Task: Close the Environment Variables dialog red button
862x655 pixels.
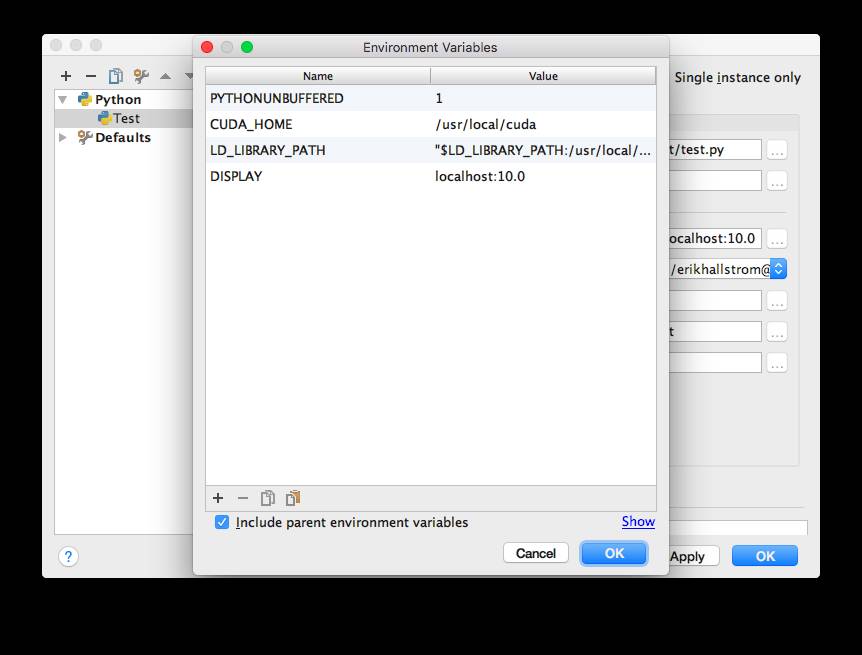Action: tap(207, 47)
